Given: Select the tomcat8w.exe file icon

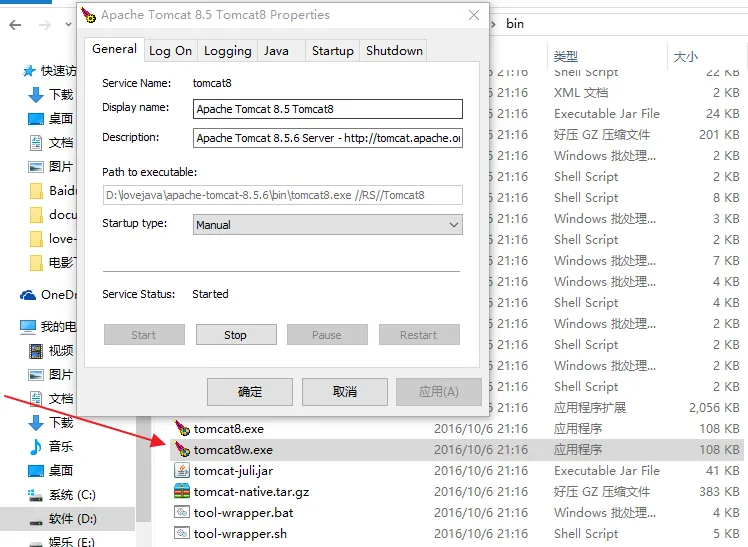Looking at the screenshot, I should click(x=182, y=449).
